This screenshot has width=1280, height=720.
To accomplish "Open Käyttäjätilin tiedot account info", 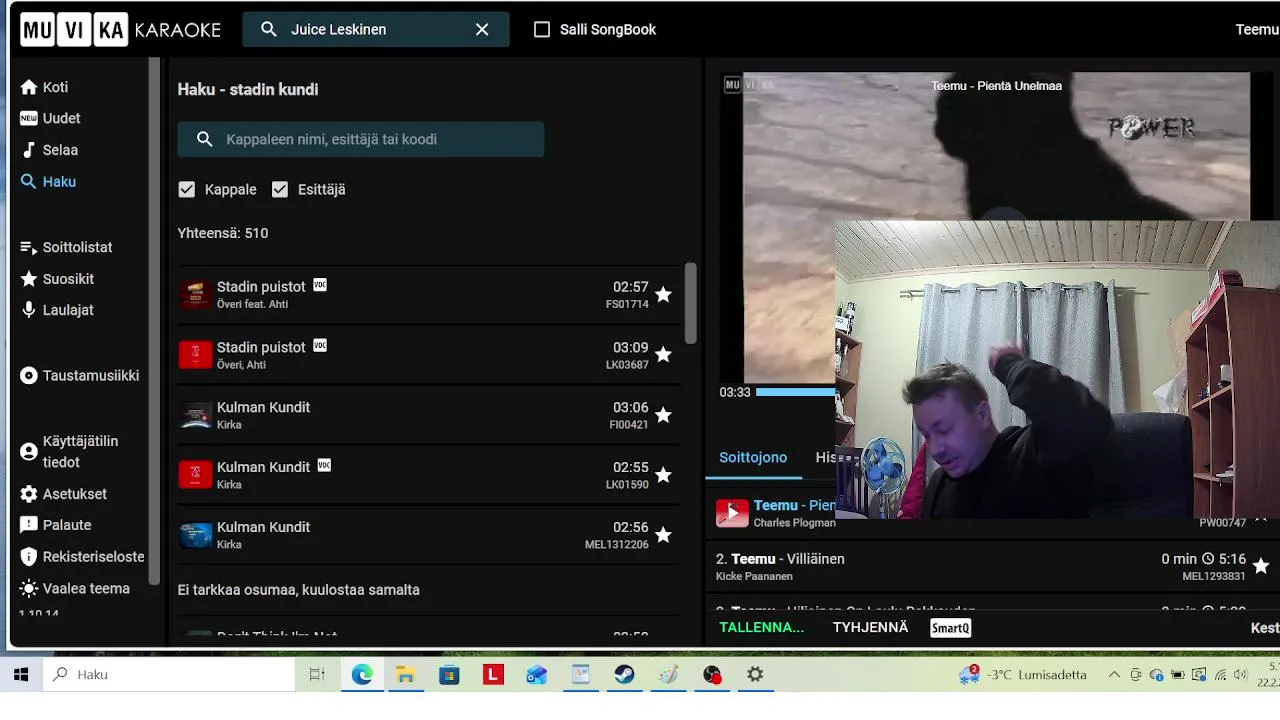I will tap(70, 452).
